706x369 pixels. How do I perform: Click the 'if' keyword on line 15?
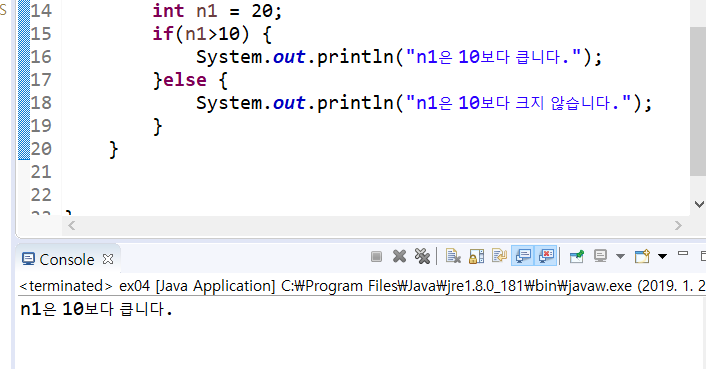[x=163, y=34]
